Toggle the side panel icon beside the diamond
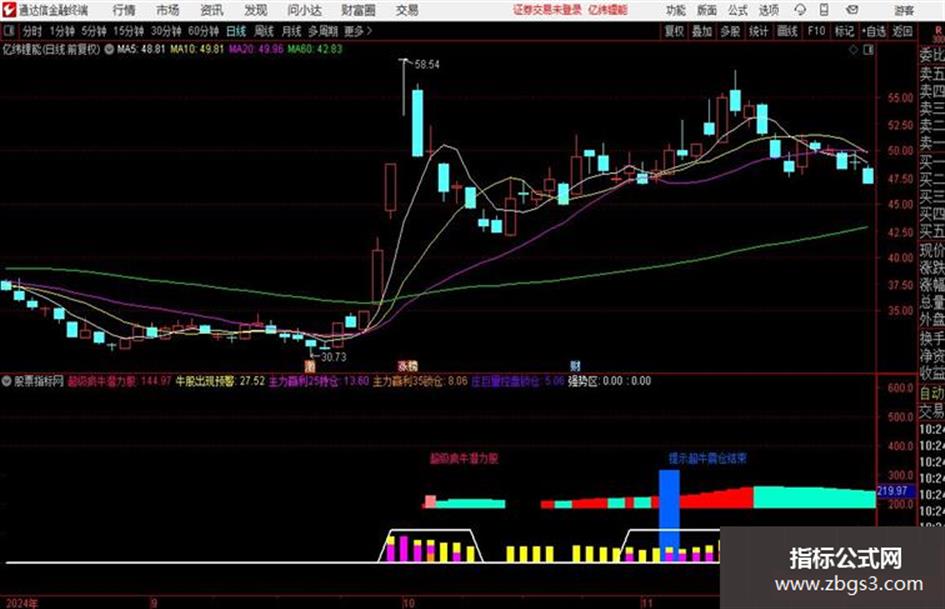 tap(868, 50)
